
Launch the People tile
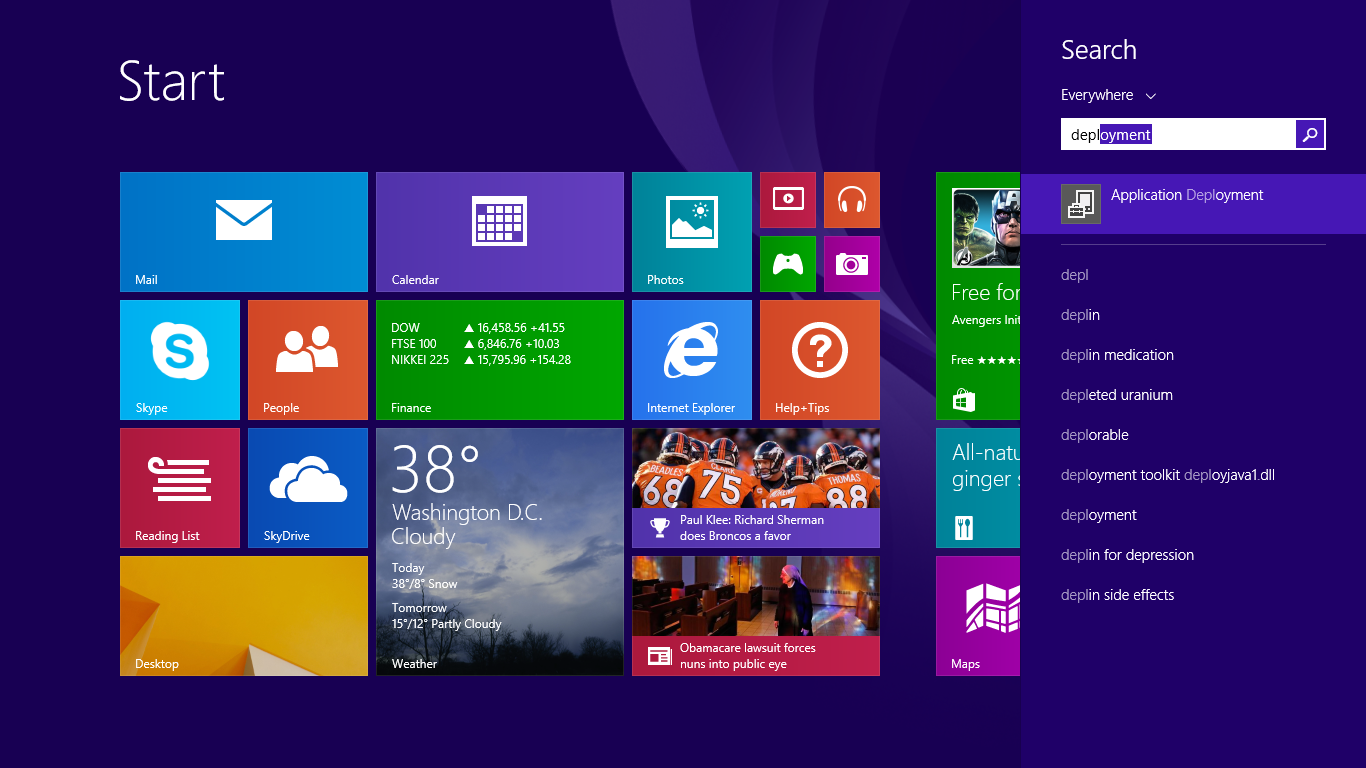click(307, 360)
